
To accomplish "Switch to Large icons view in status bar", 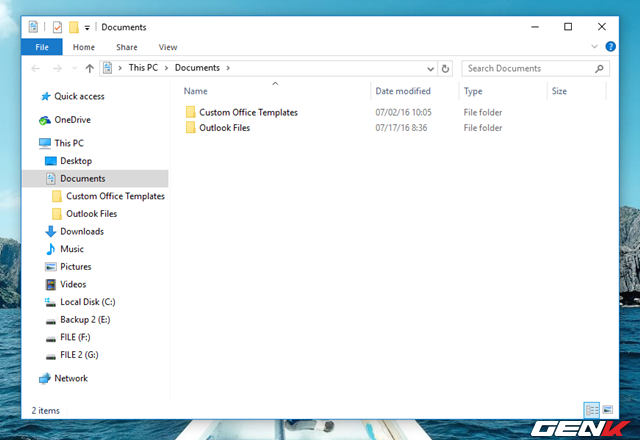I will (x=608, y=410).
